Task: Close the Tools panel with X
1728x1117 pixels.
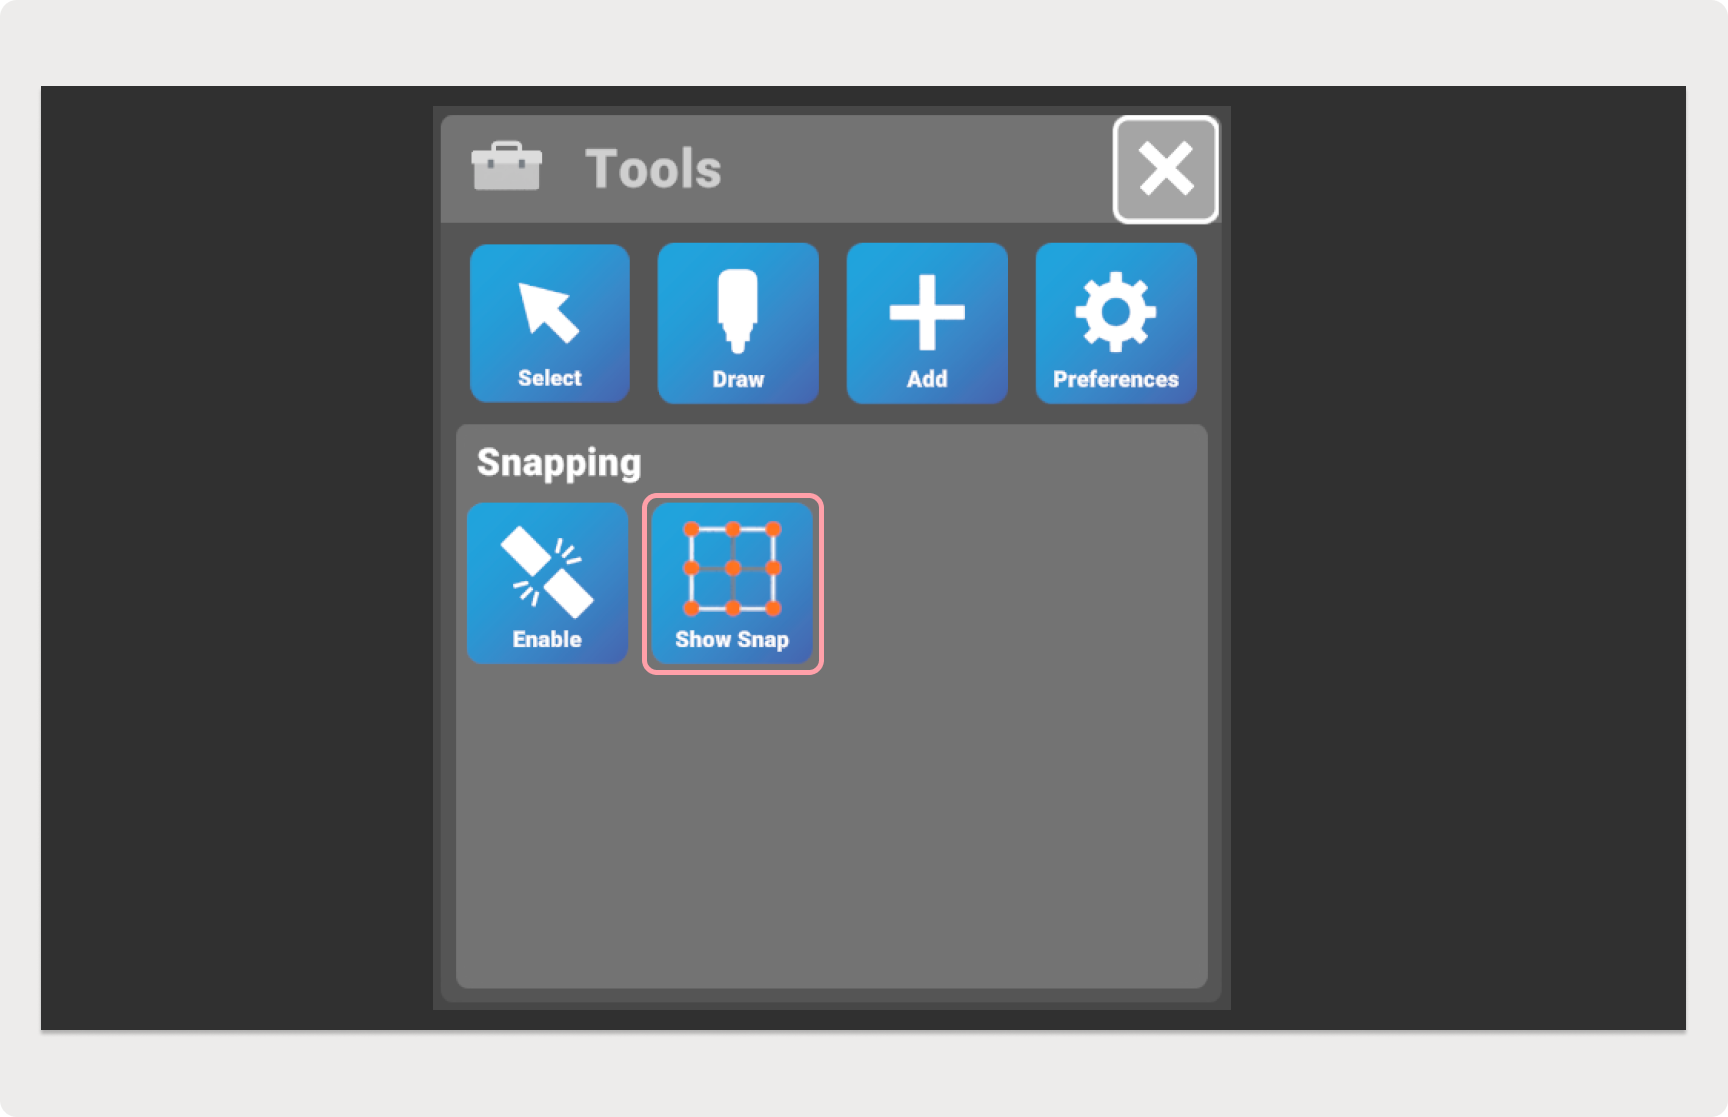Action: [1166, 169]
